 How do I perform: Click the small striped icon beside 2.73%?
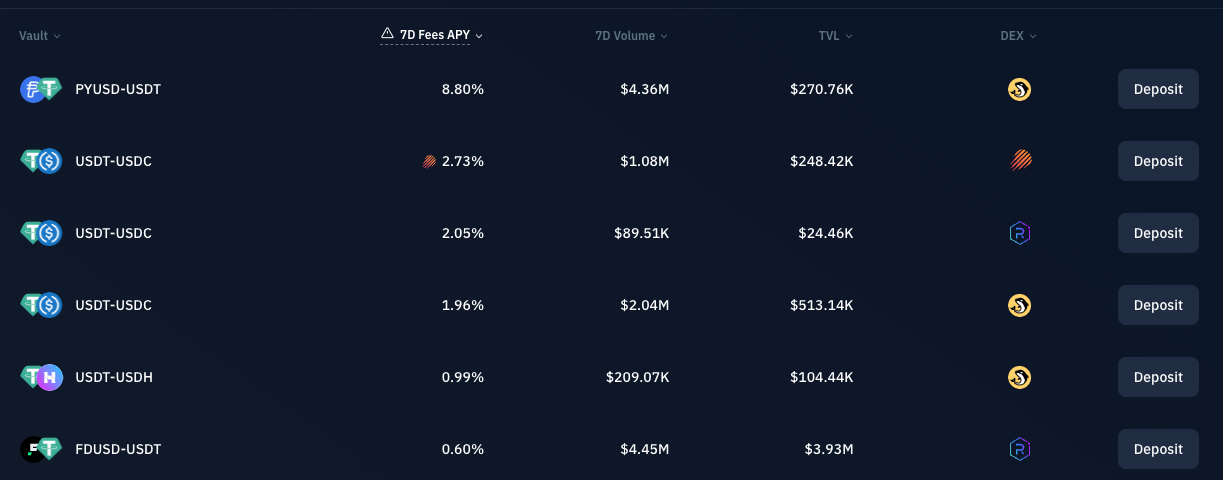tap(429, 161)
